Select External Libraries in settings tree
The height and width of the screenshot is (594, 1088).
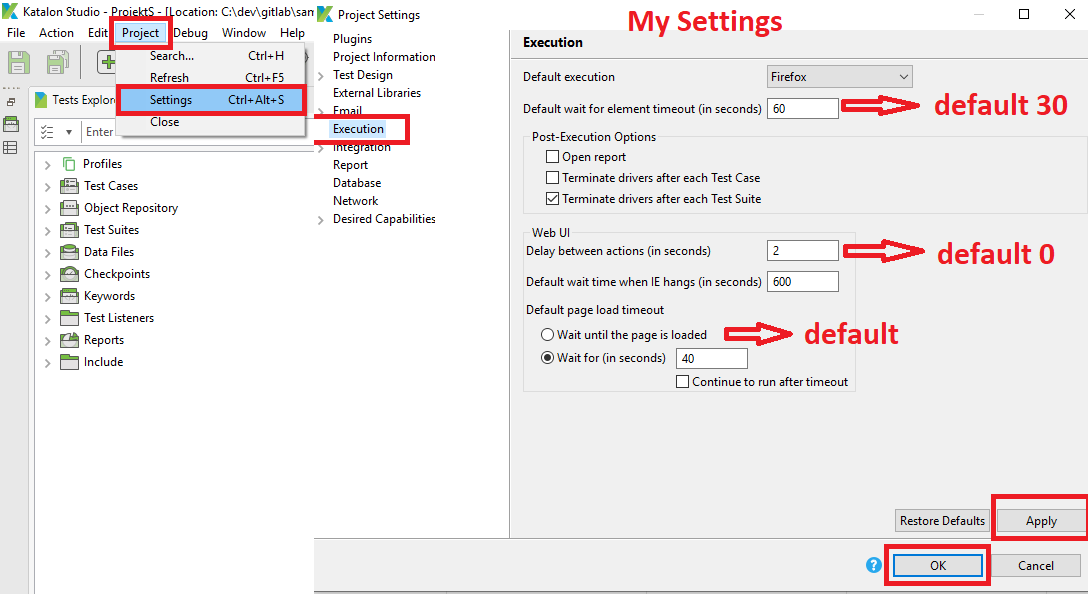[x=377, y=93]
